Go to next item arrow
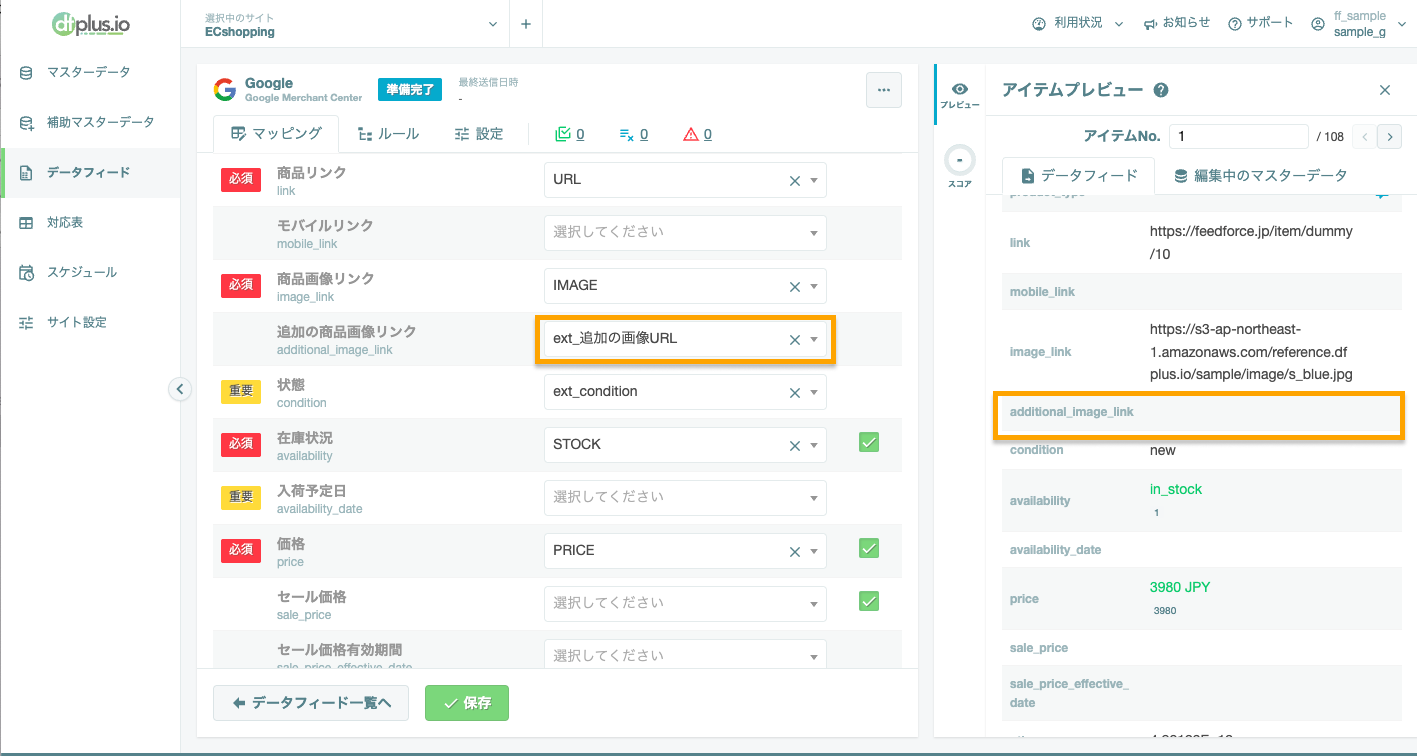 (x=1389, y=136)
